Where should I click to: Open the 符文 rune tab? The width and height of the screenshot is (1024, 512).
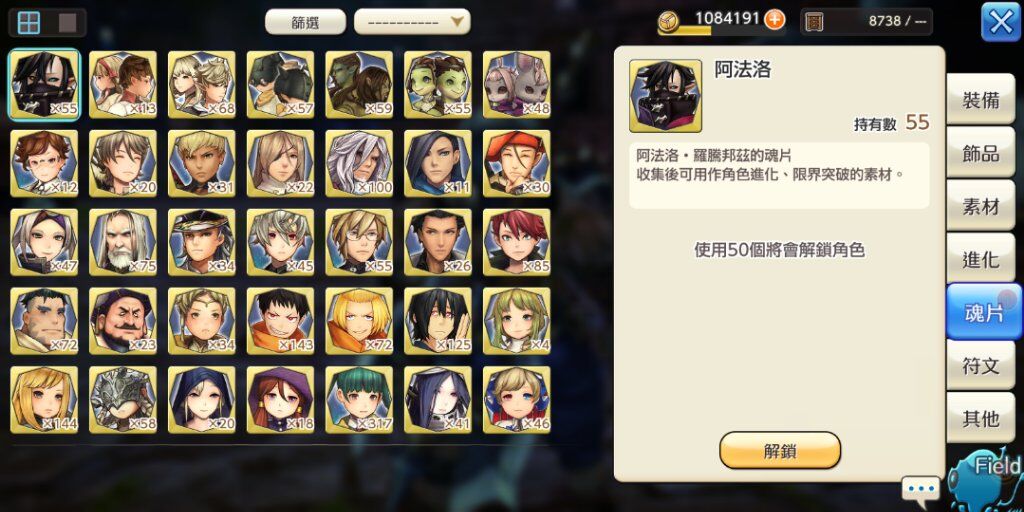click(980, 366)
